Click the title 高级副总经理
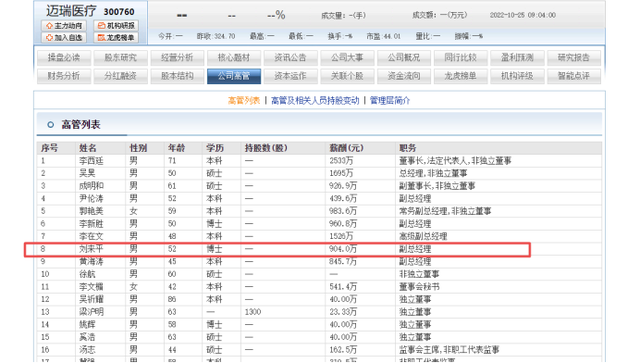This screenshot has width=640, height=363. pos(423,236)
